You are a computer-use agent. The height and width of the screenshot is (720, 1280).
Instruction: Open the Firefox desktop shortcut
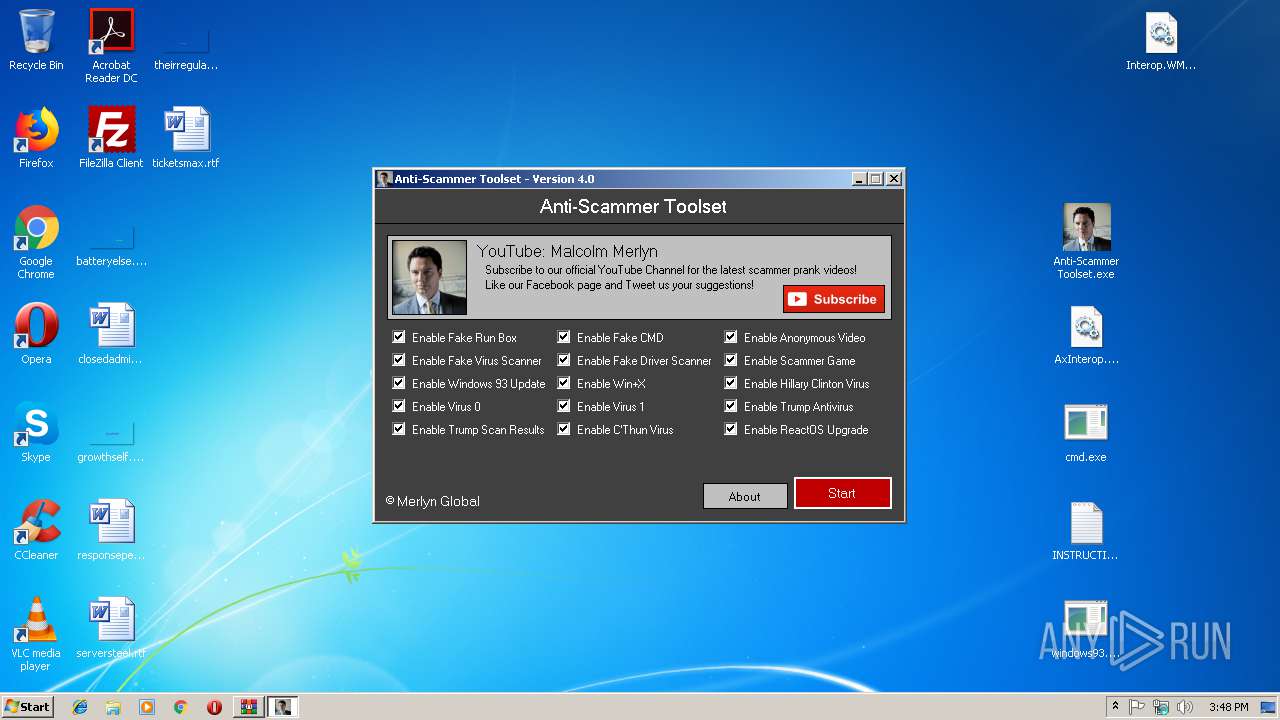36,138
